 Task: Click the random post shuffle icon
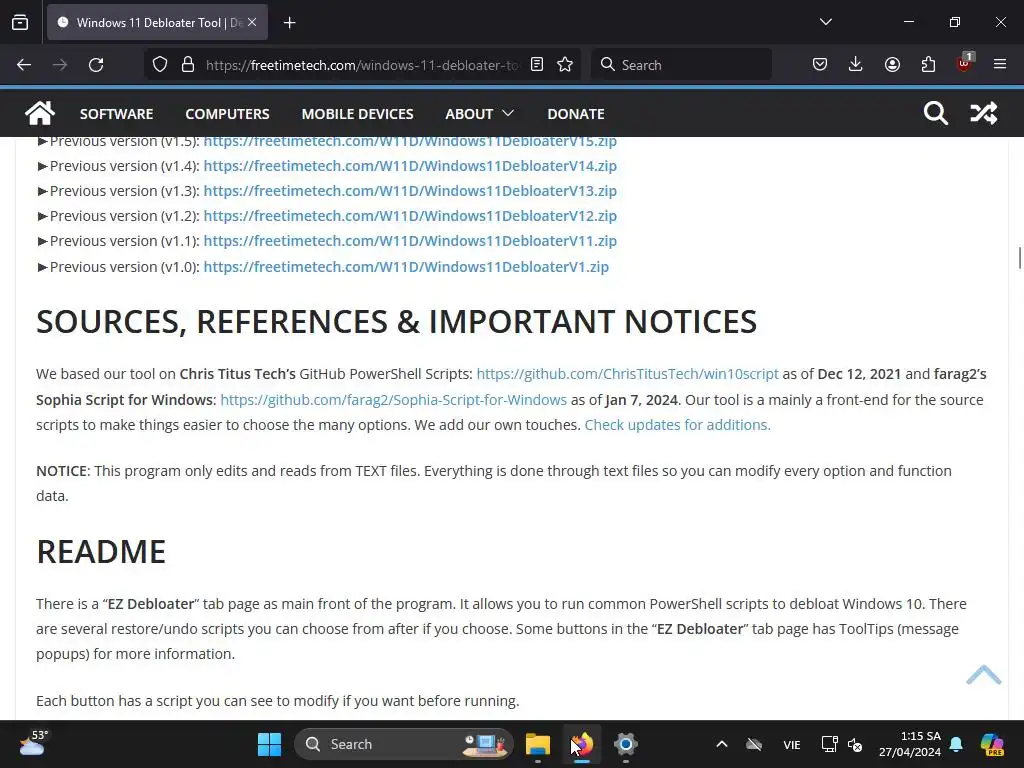(984, 113)
